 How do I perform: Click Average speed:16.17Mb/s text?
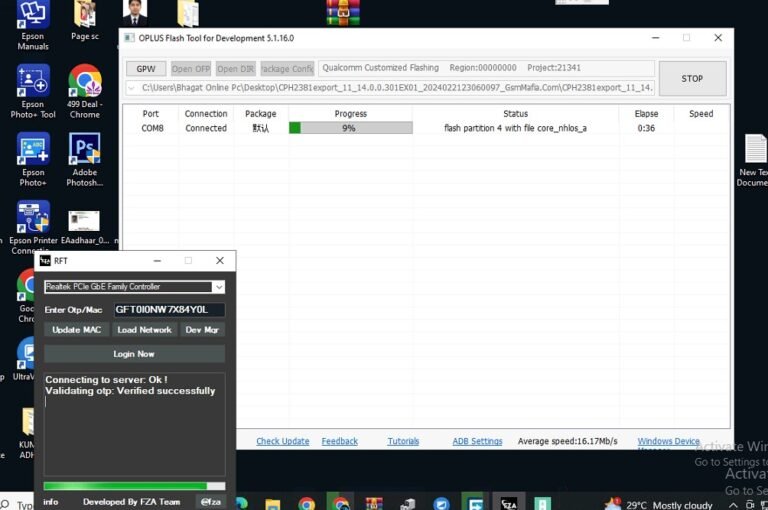567,441
